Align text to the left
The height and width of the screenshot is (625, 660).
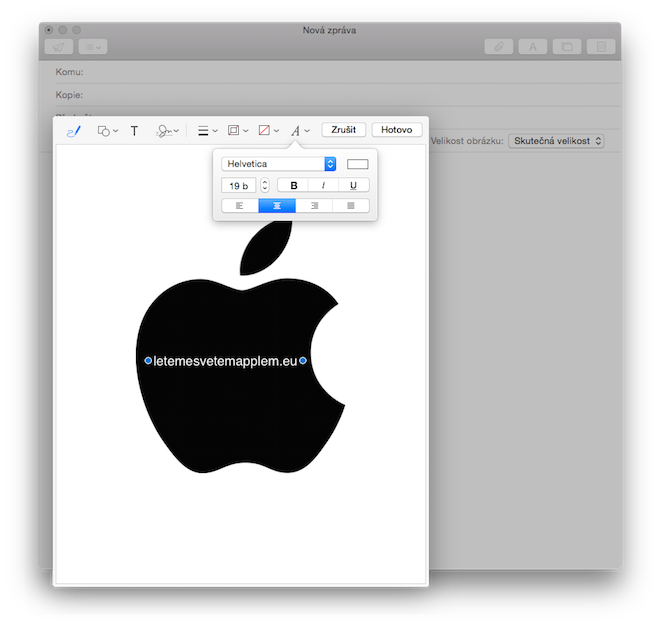[x=240, y=206]
